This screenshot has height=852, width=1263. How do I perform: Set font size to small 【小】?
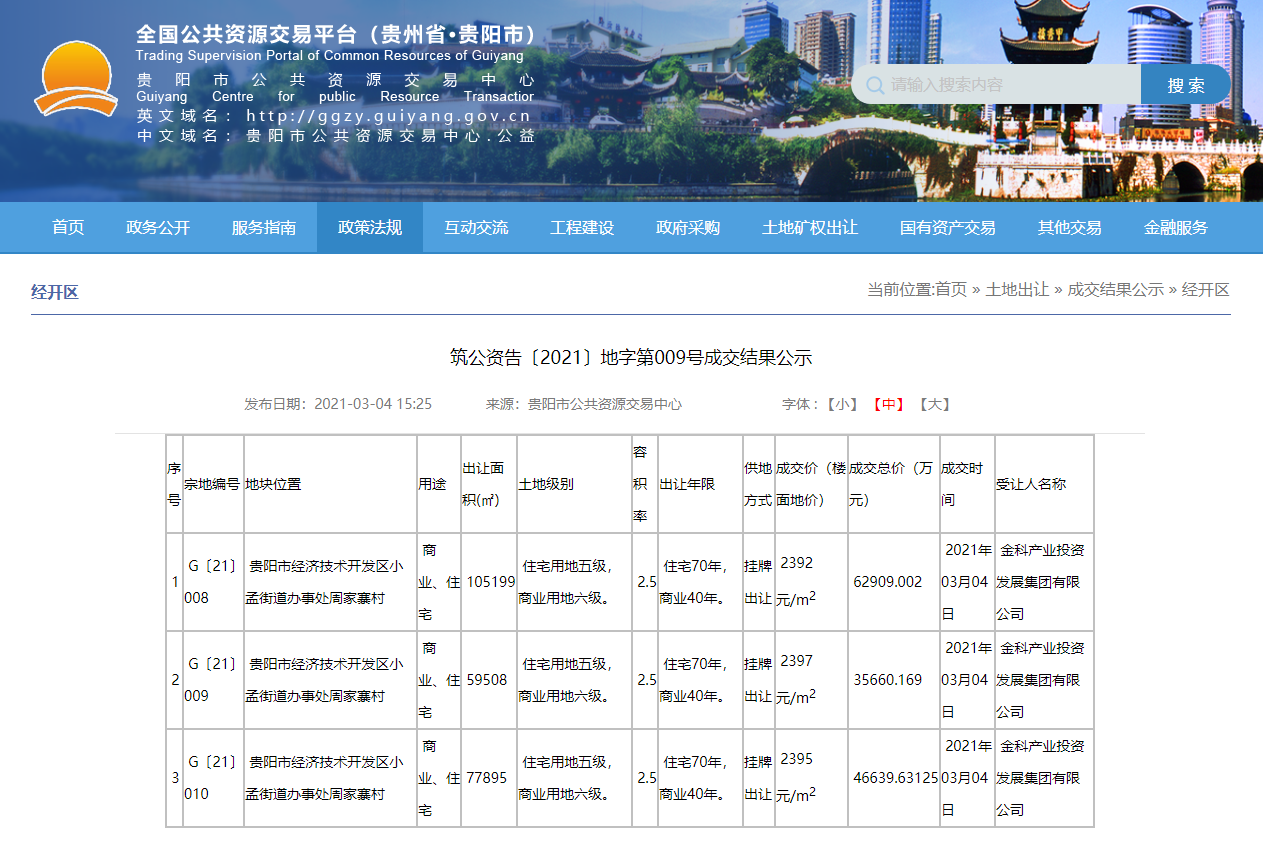(x=841, y=404)
